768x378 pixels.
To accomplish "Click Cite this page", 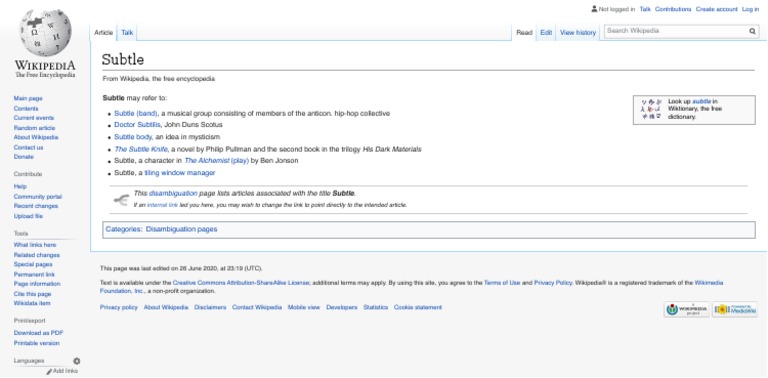I will point(32,294).
